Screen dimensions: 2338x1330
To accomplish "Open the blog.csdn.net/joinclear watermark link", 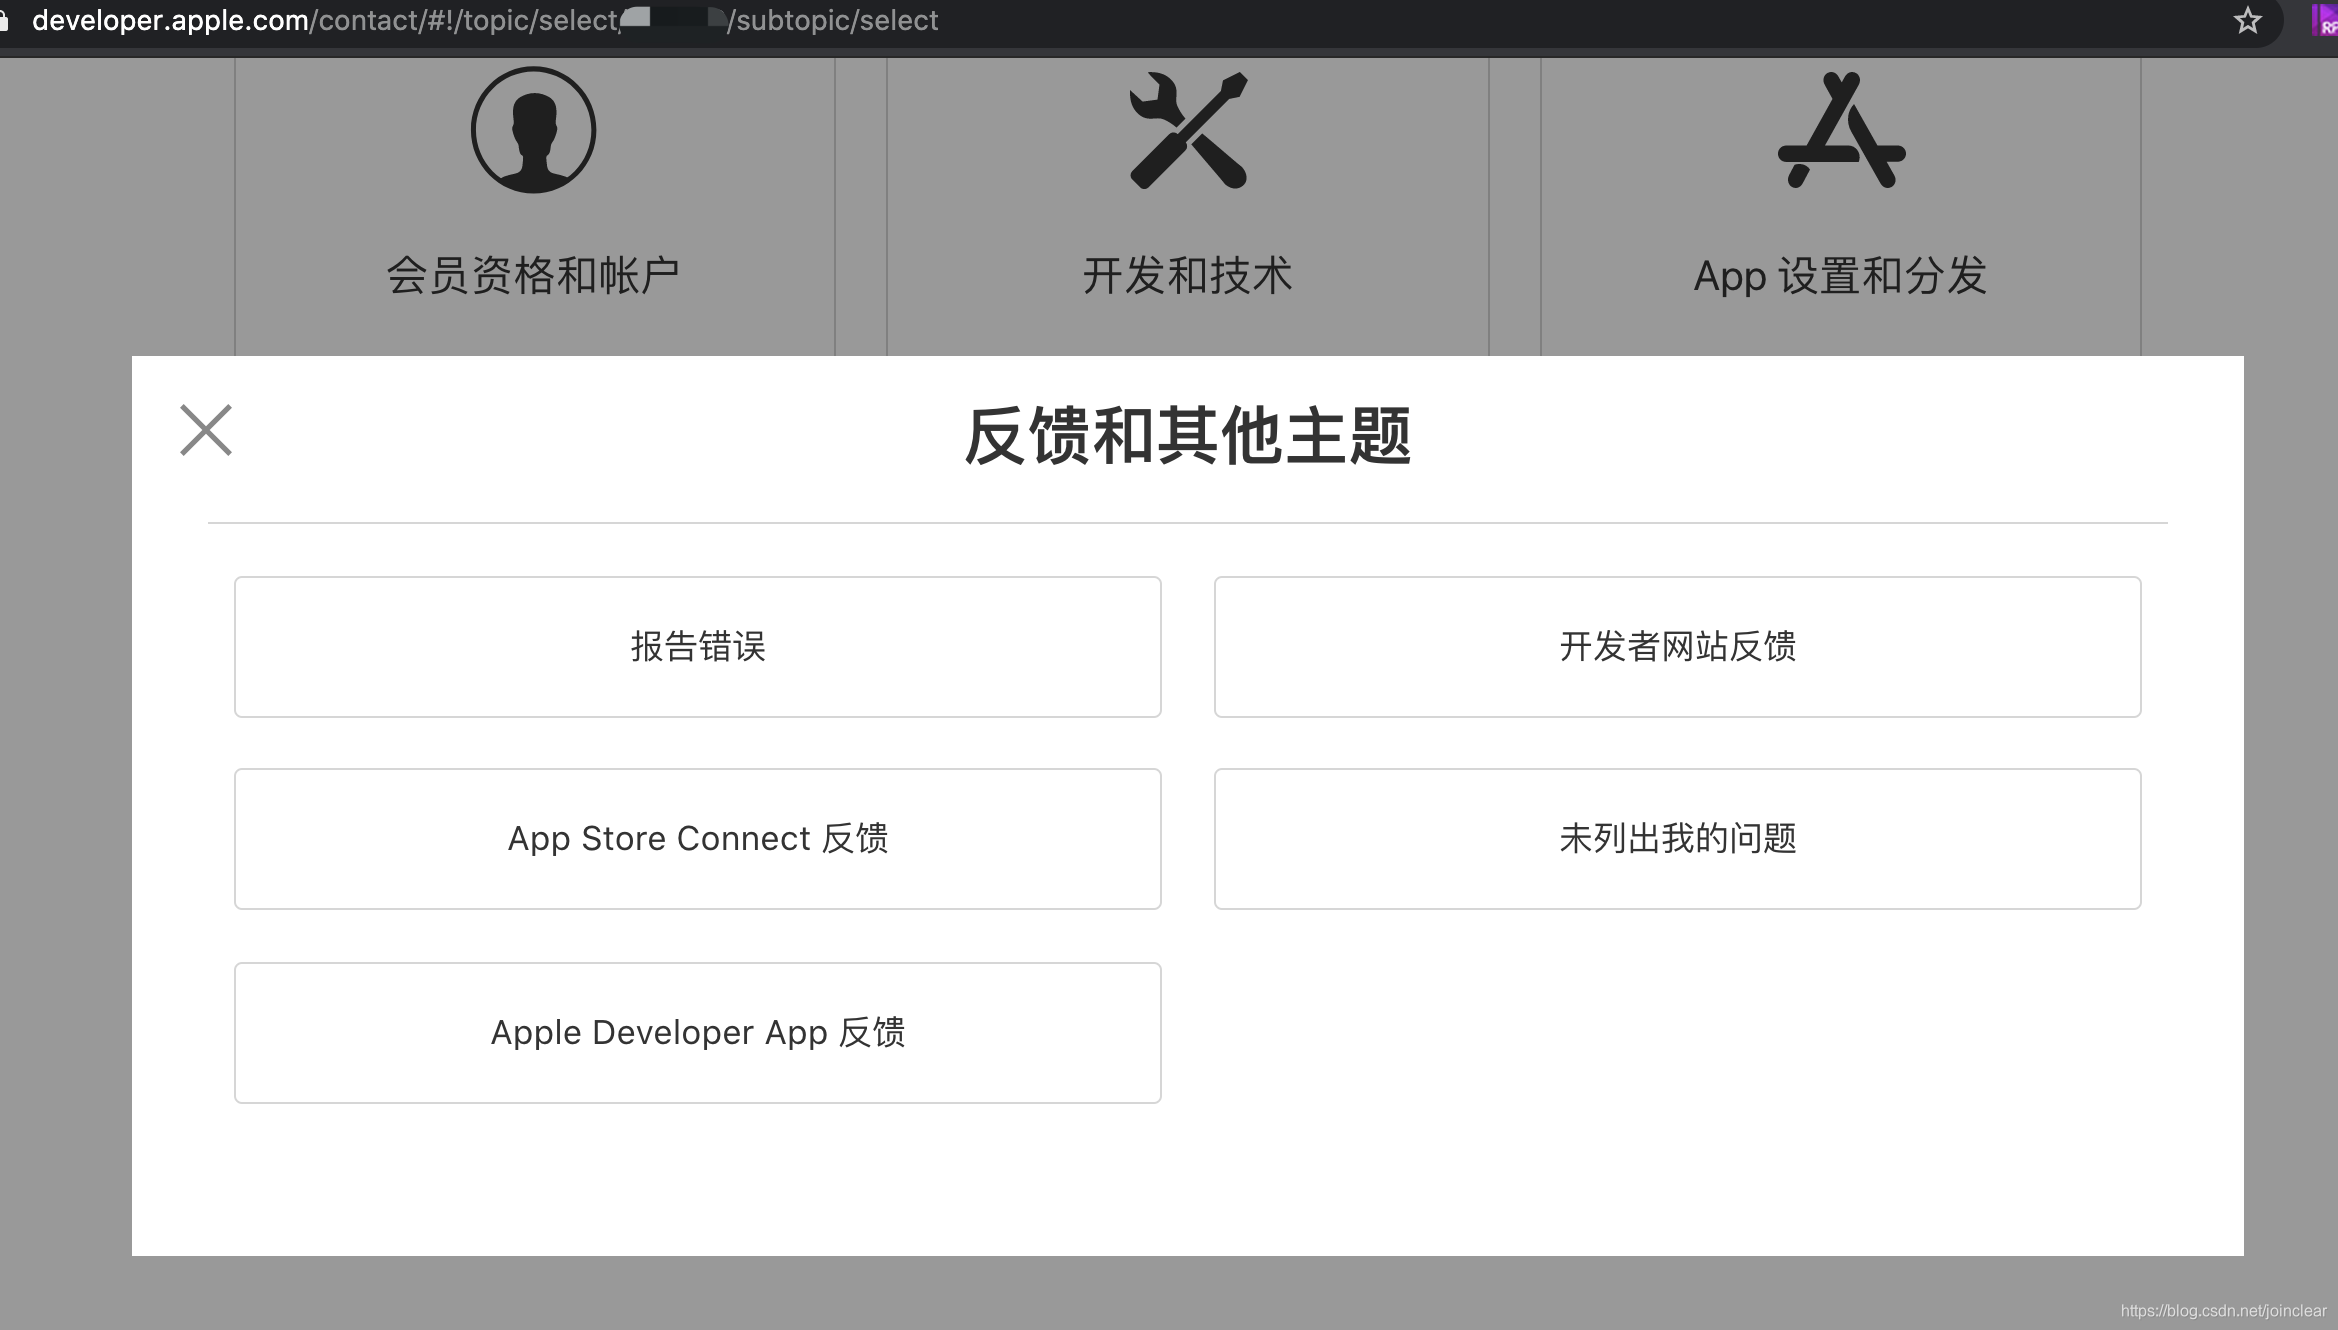I will click(x=2222, y=1311).
